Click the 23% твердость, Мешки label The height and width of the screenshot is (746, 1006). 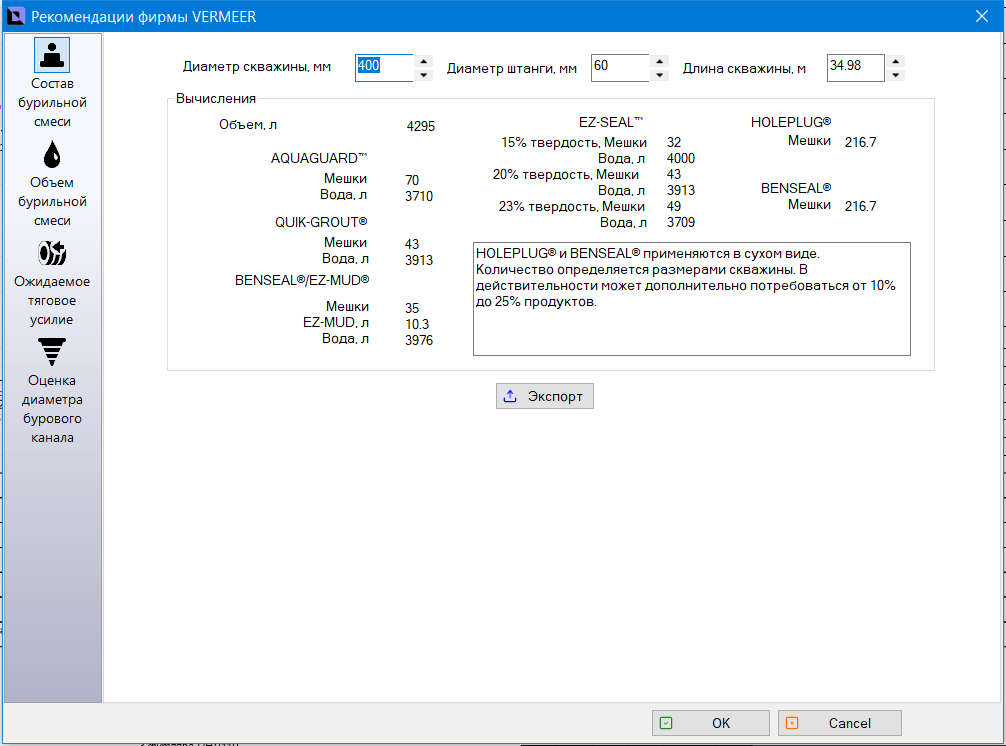point(572,207)
